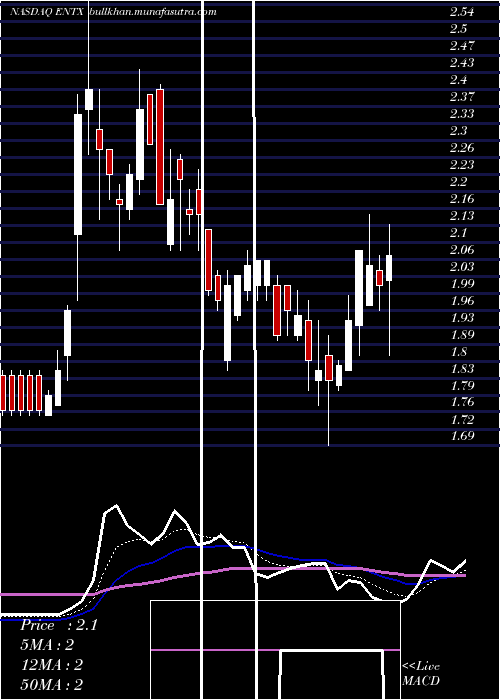Click the 2.37 price axis label
Screen dimensions: 500x700
click(x=462, y=97)
